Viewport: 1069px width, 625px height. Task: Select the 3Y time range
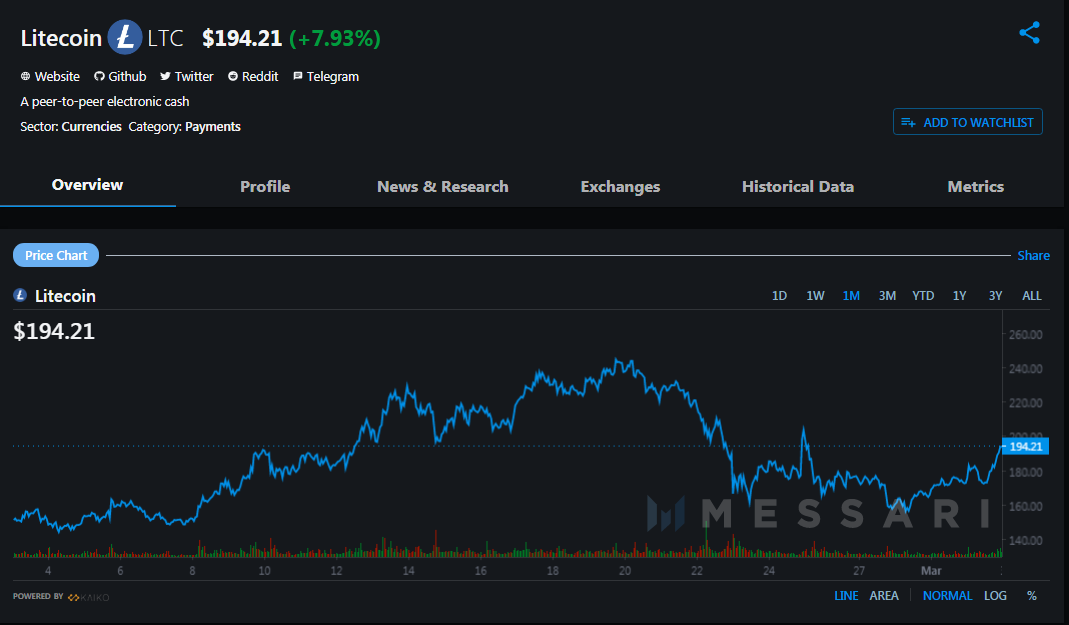995,296
